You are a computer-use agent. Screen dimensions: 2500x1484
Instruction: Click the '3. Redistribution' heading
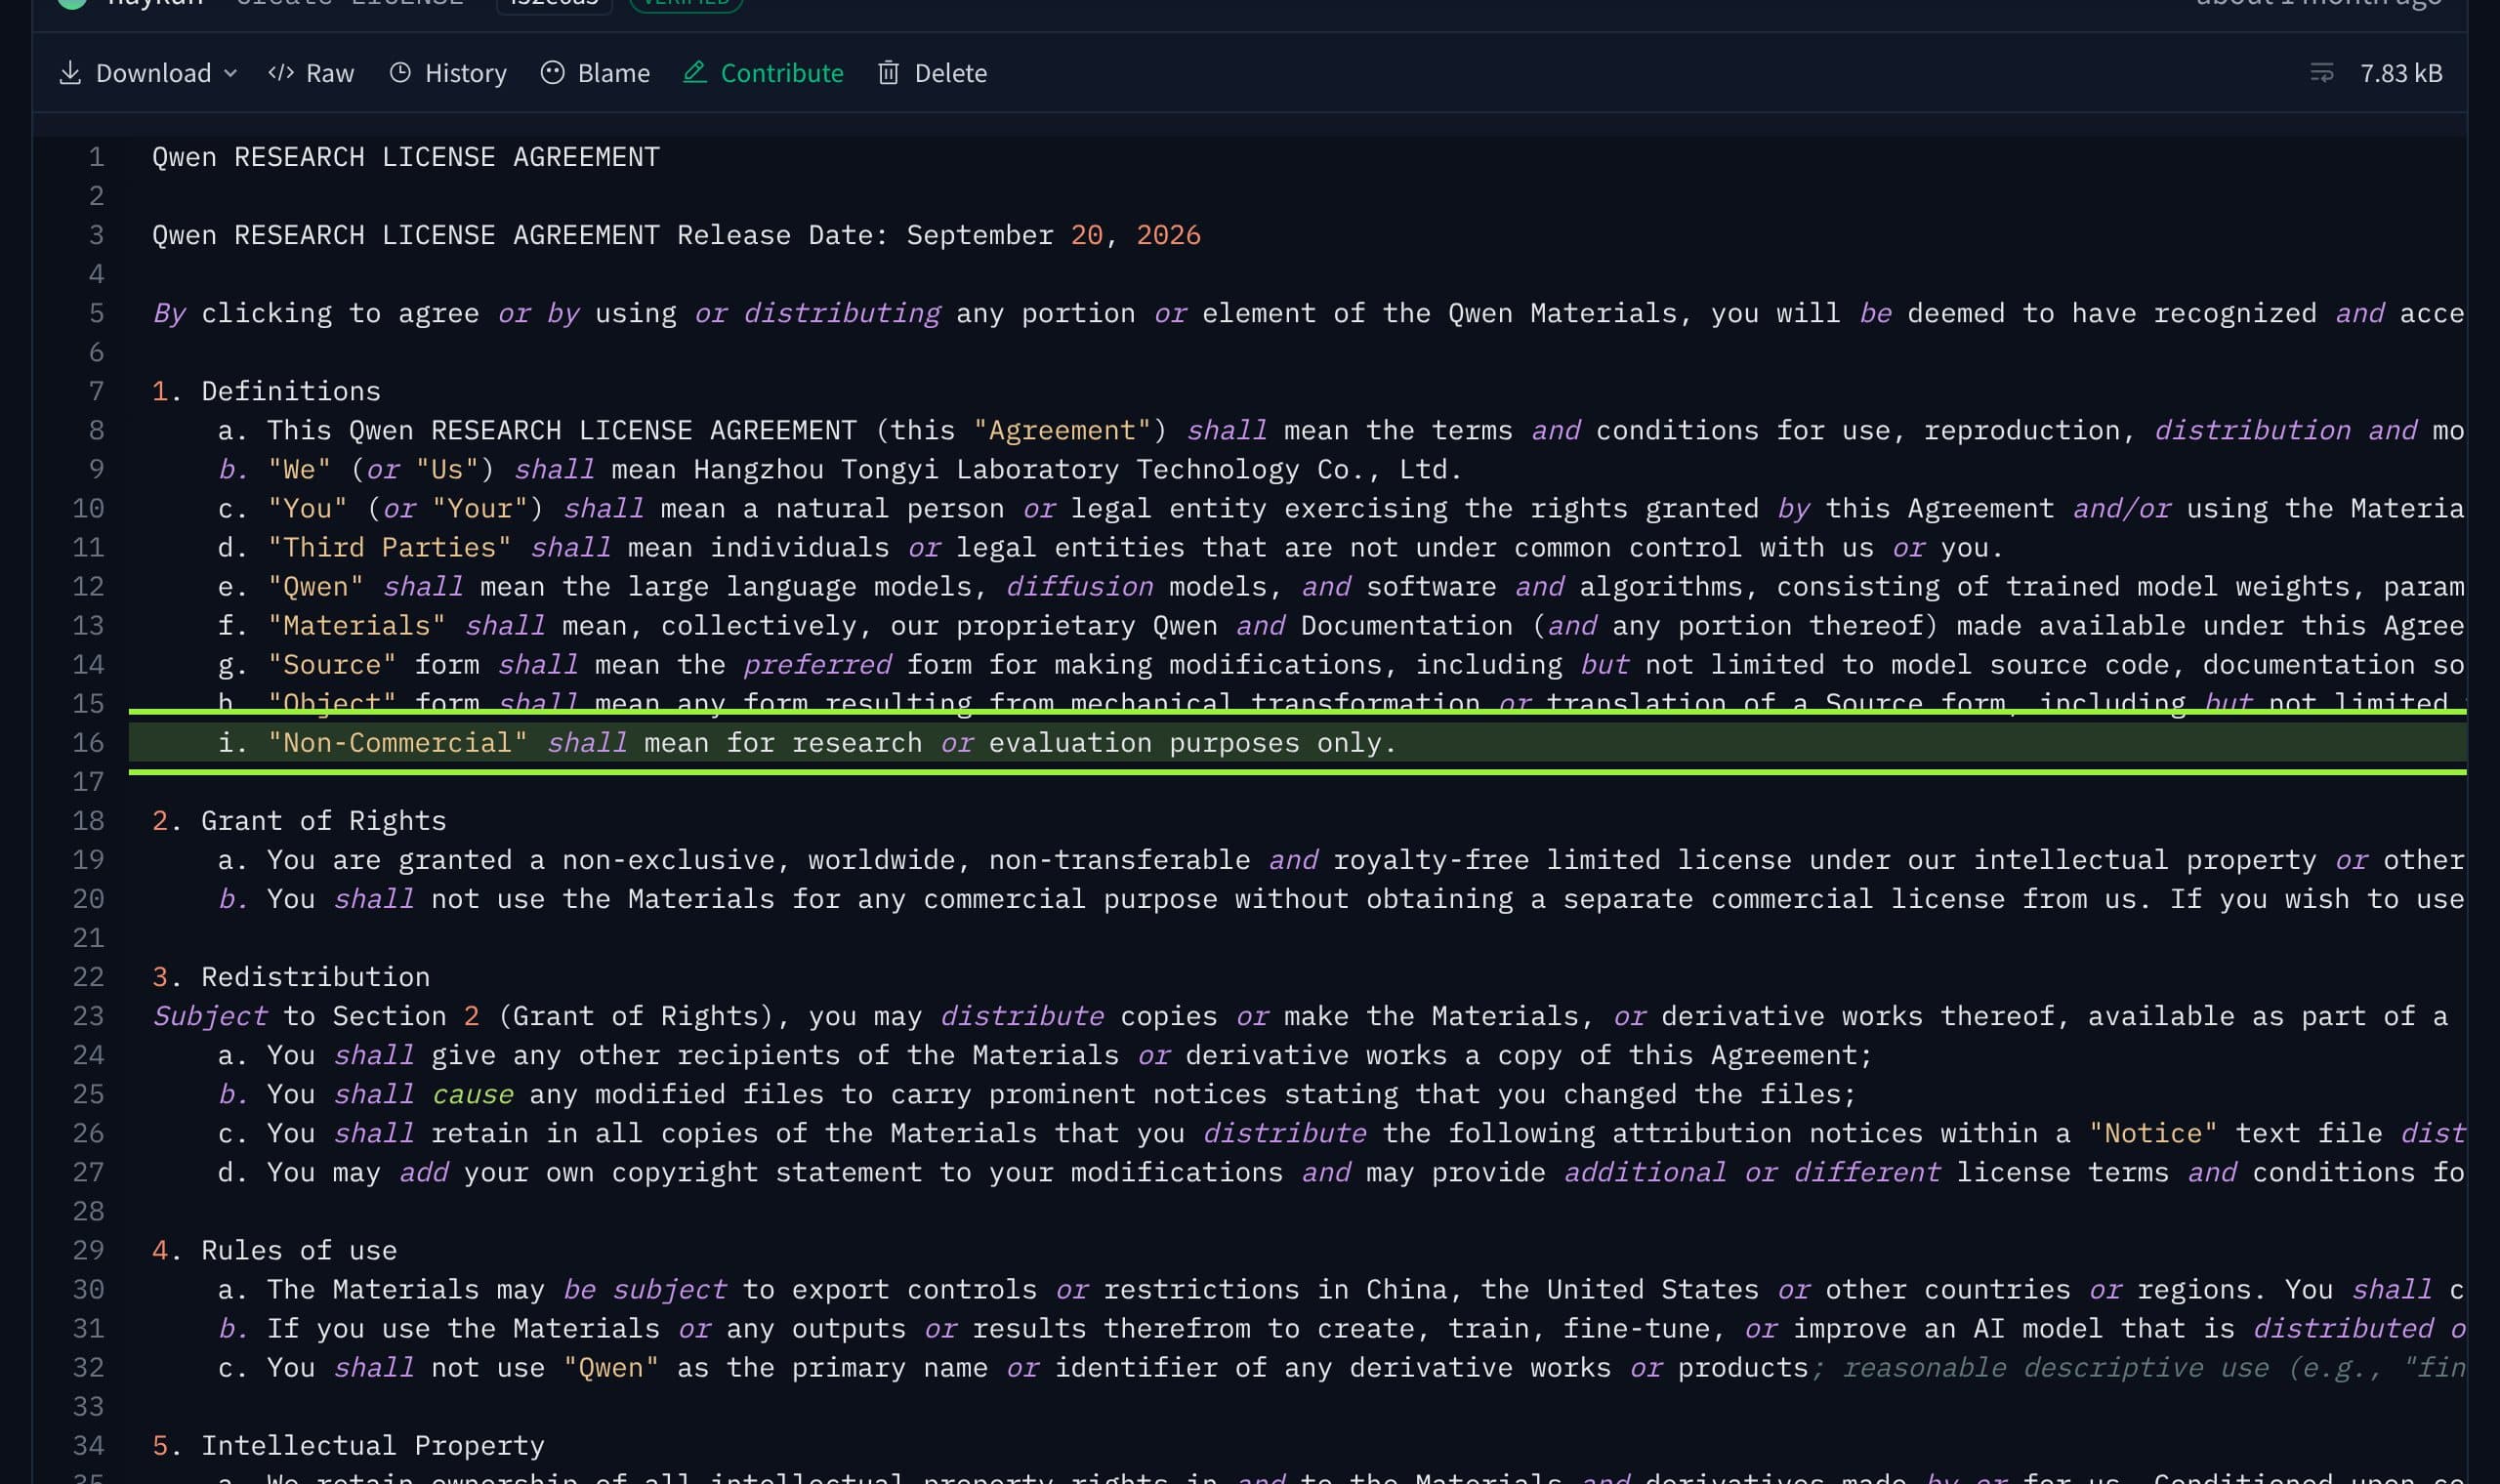(291, 977)
